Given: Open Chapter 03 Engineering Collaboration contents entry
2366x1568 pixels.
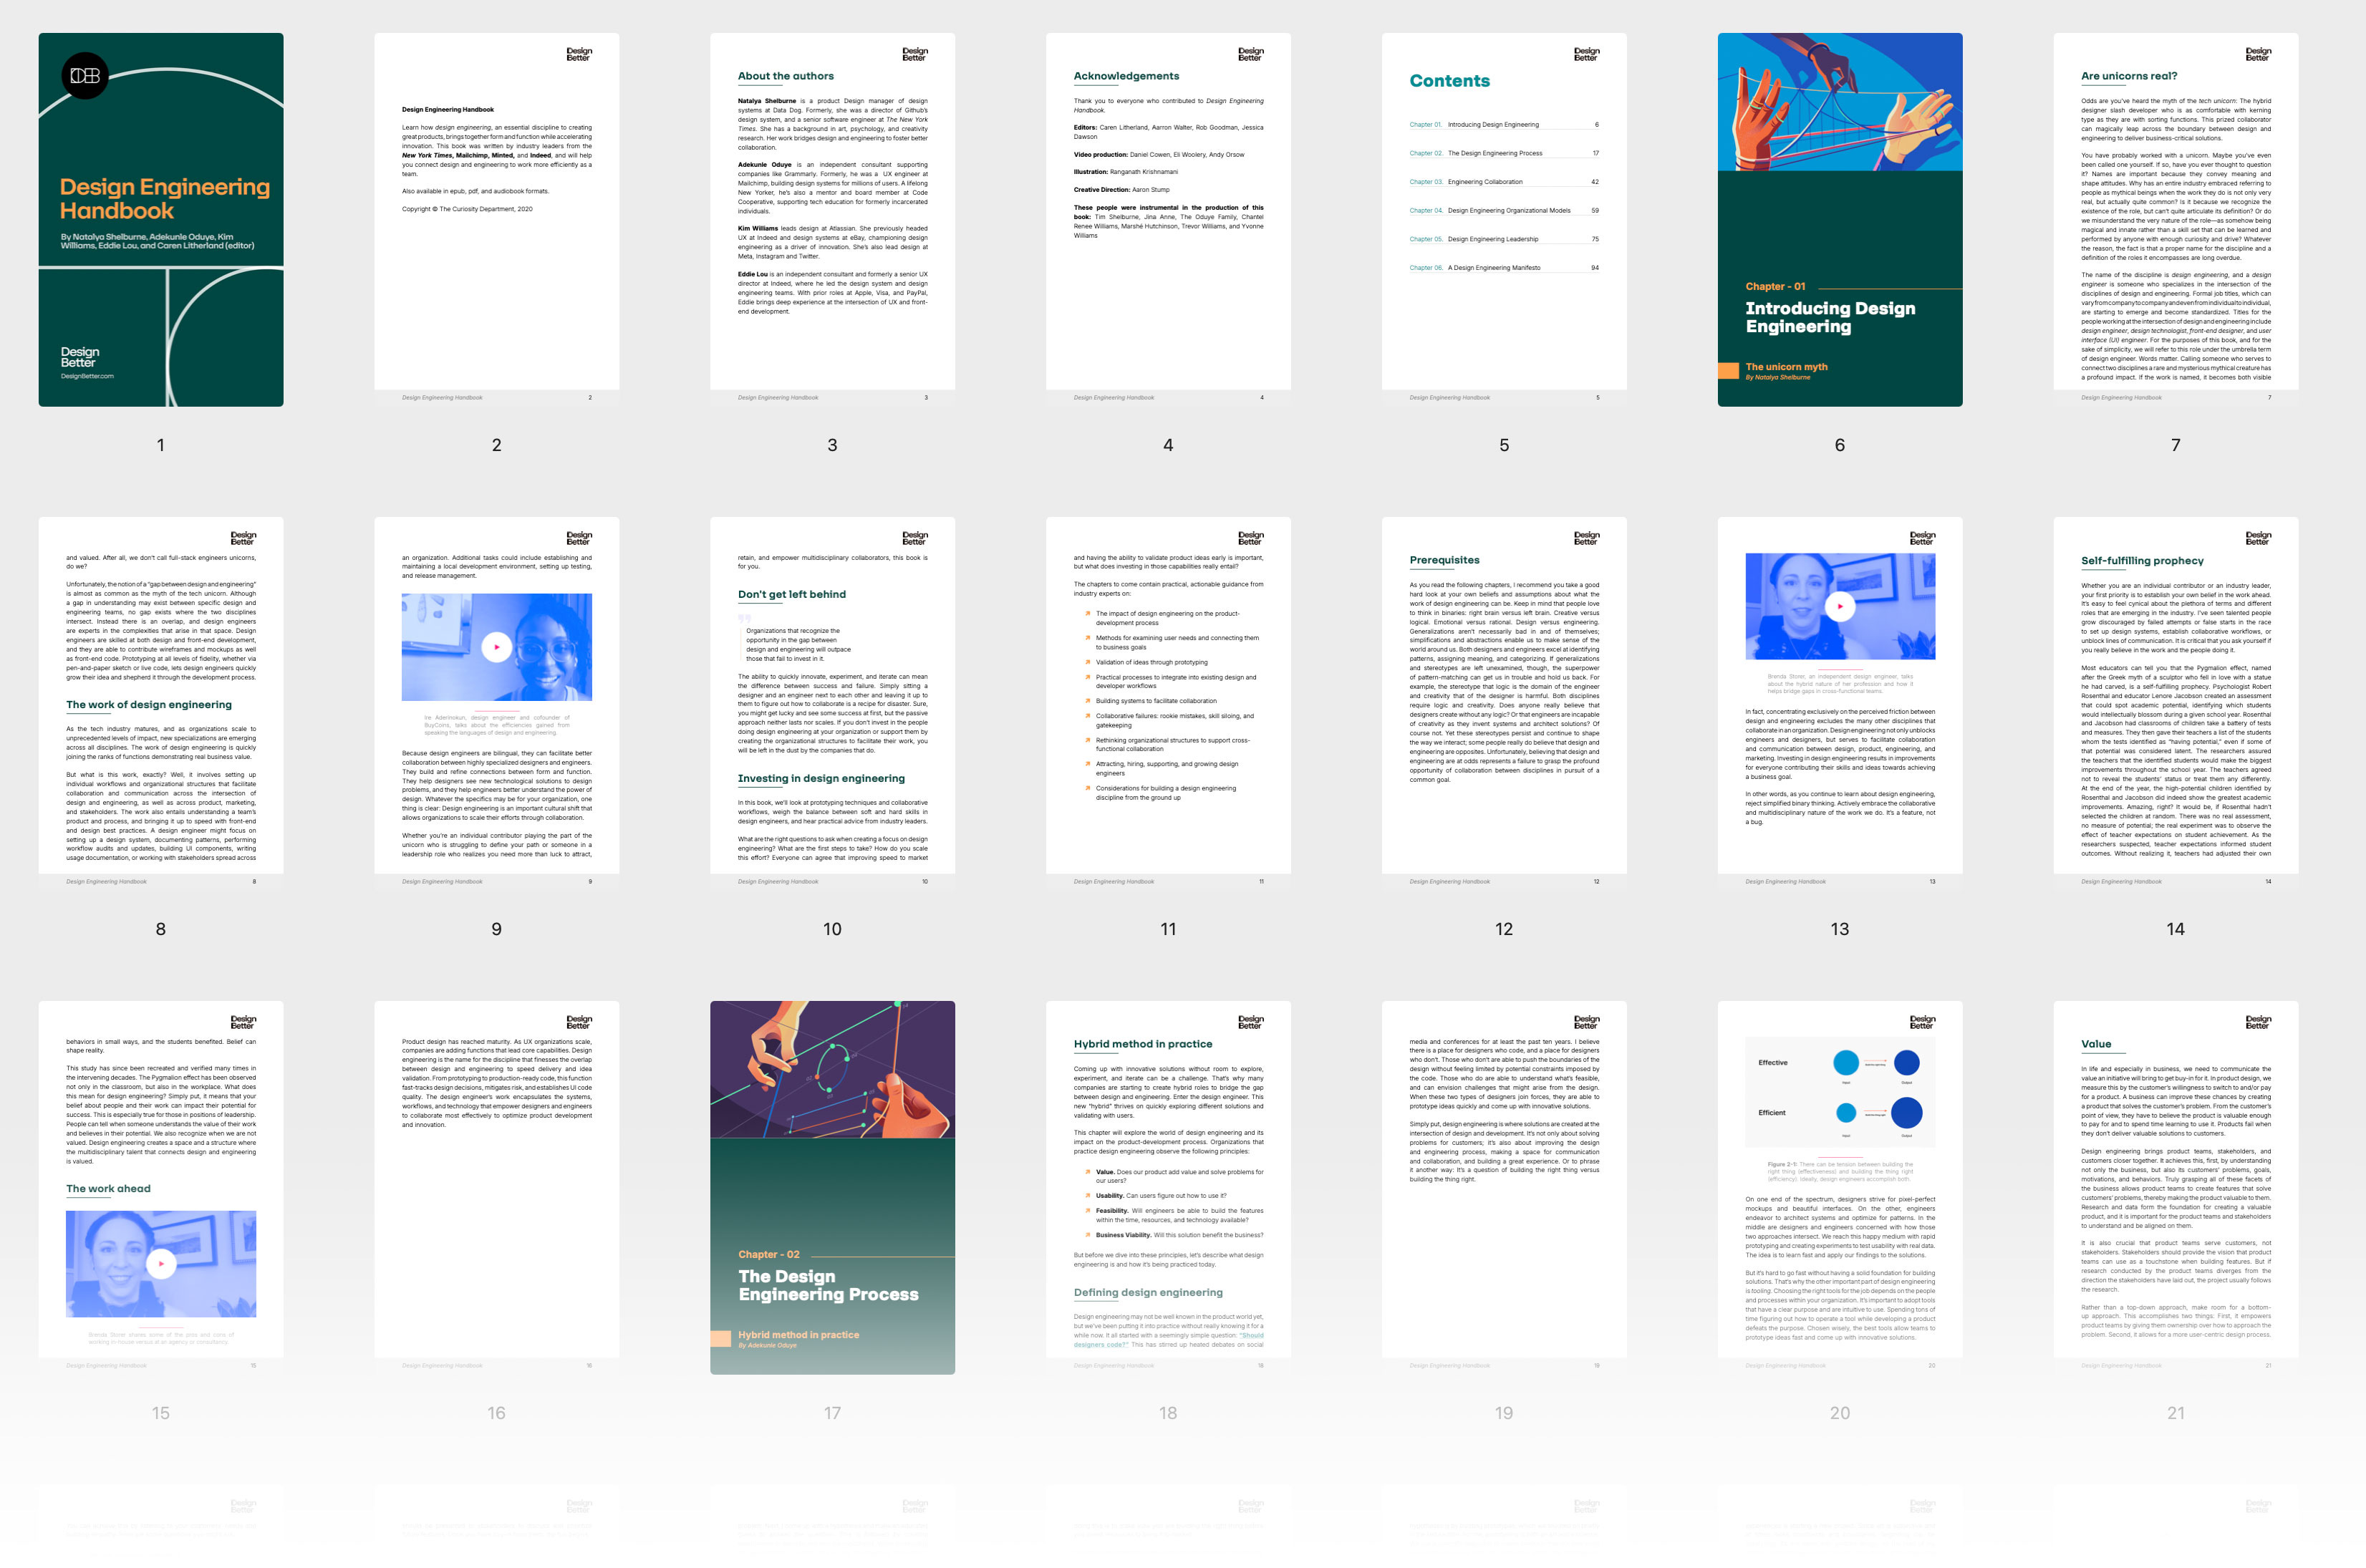Looking at the screenshot, I should point(1485,182).
